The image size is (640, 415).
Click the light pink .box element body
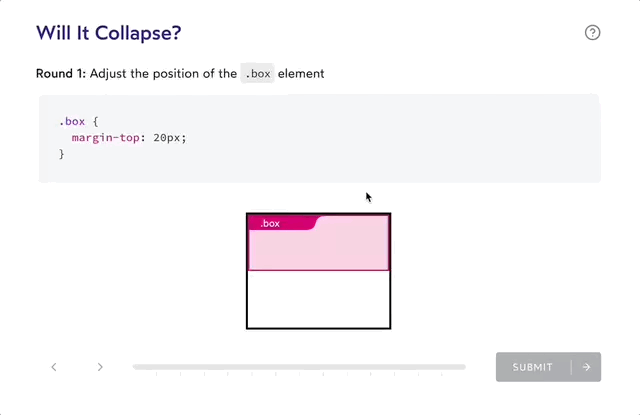coord(318,250)
